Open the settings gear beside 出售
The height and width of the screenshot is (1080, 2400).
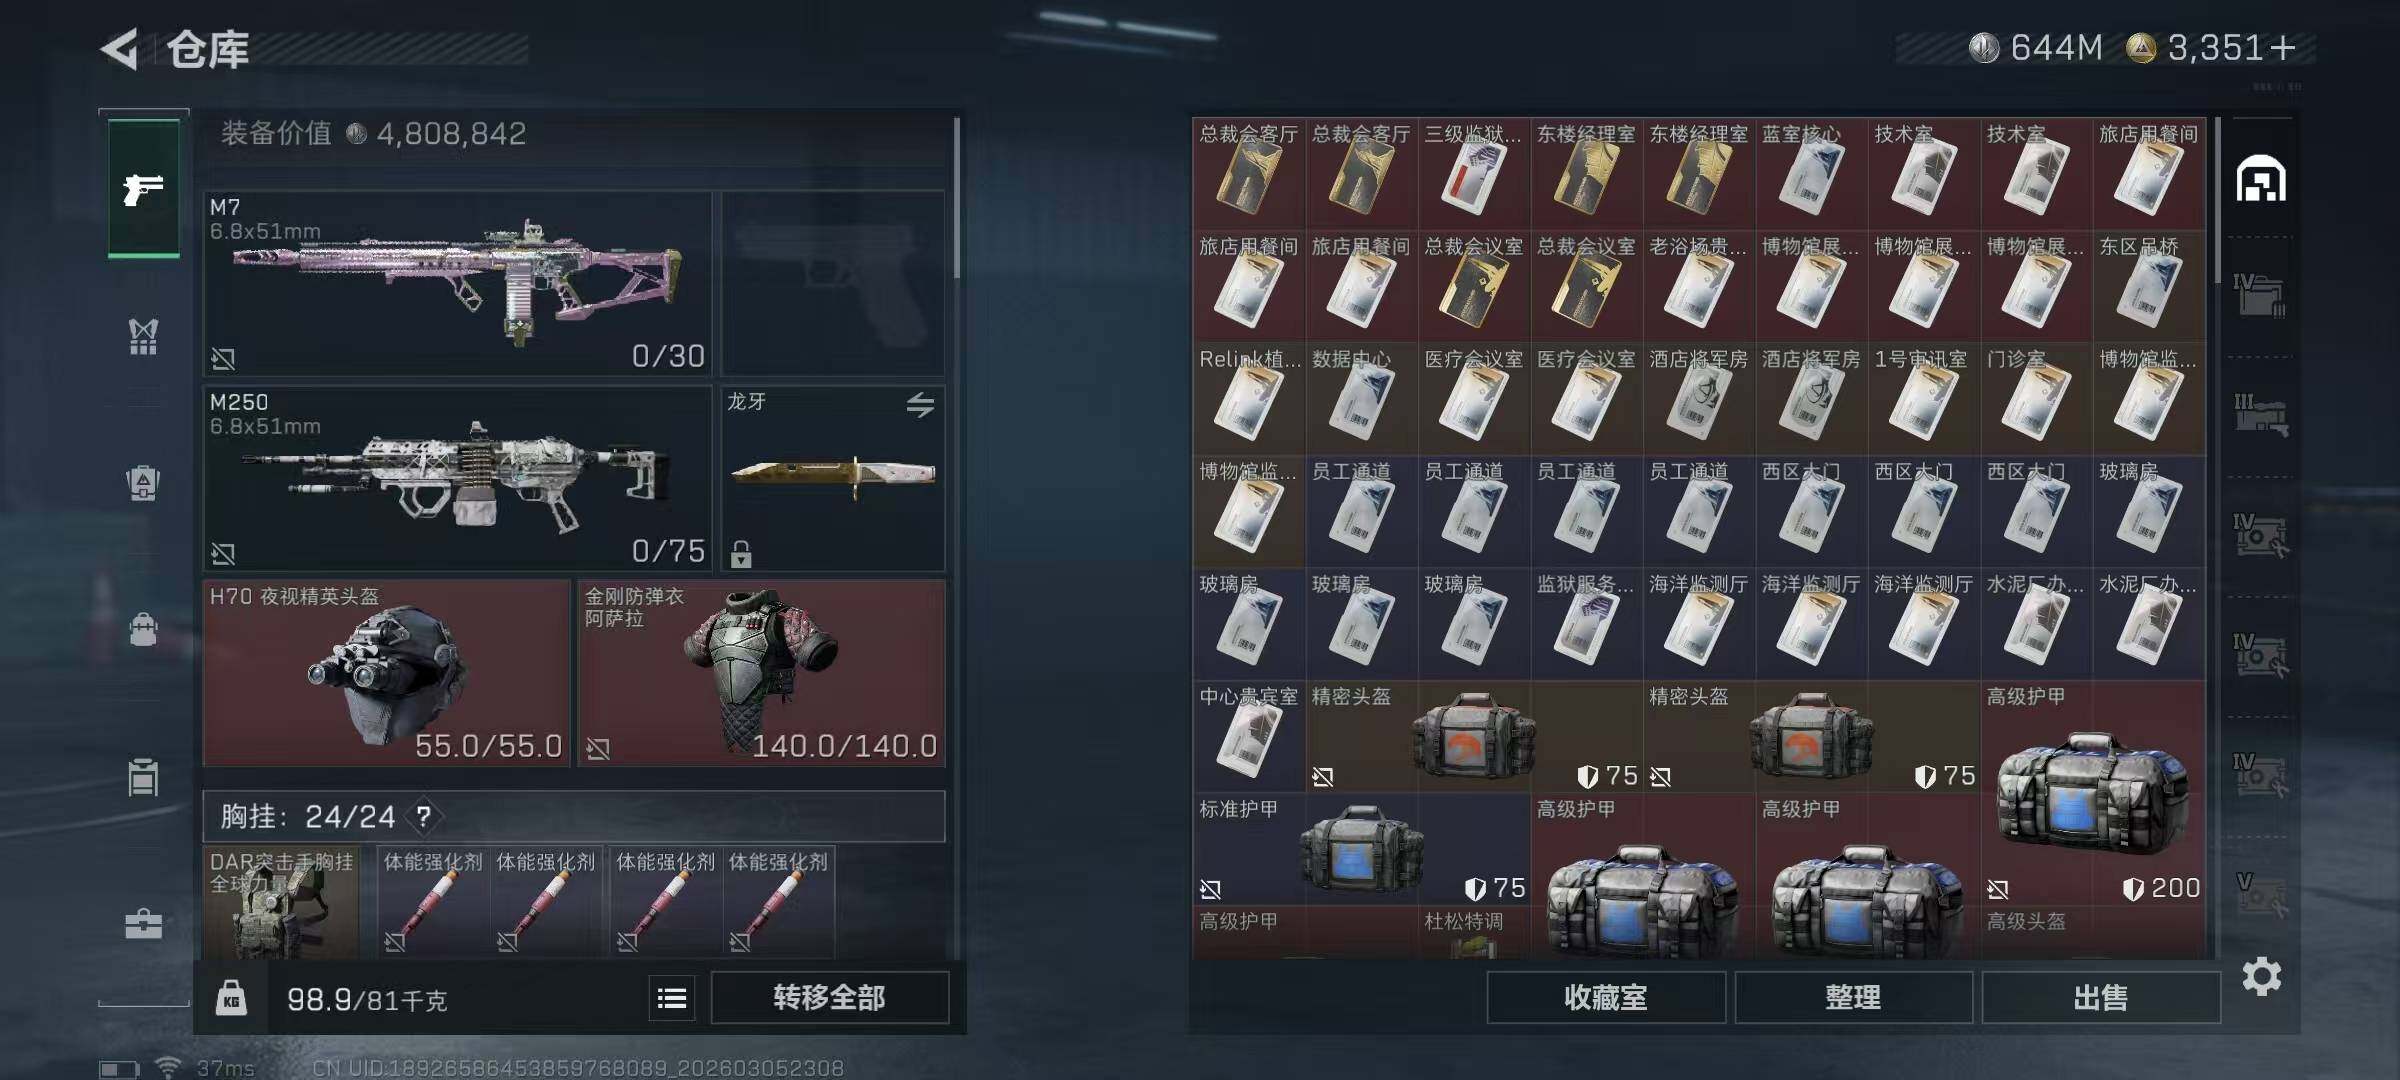click(x=2261, y=976)
